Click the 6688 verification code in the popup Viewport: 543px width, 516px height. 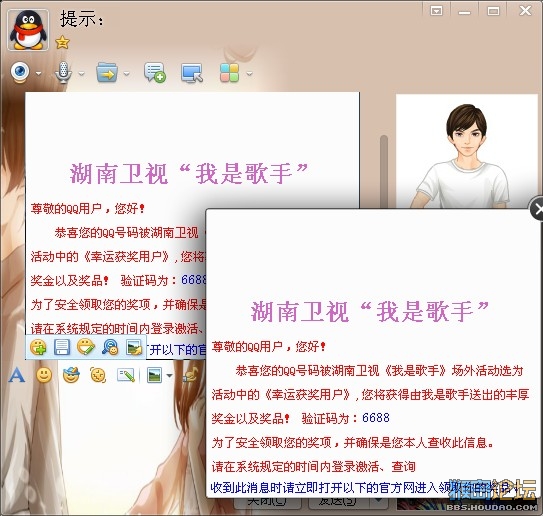click(376, 418)
